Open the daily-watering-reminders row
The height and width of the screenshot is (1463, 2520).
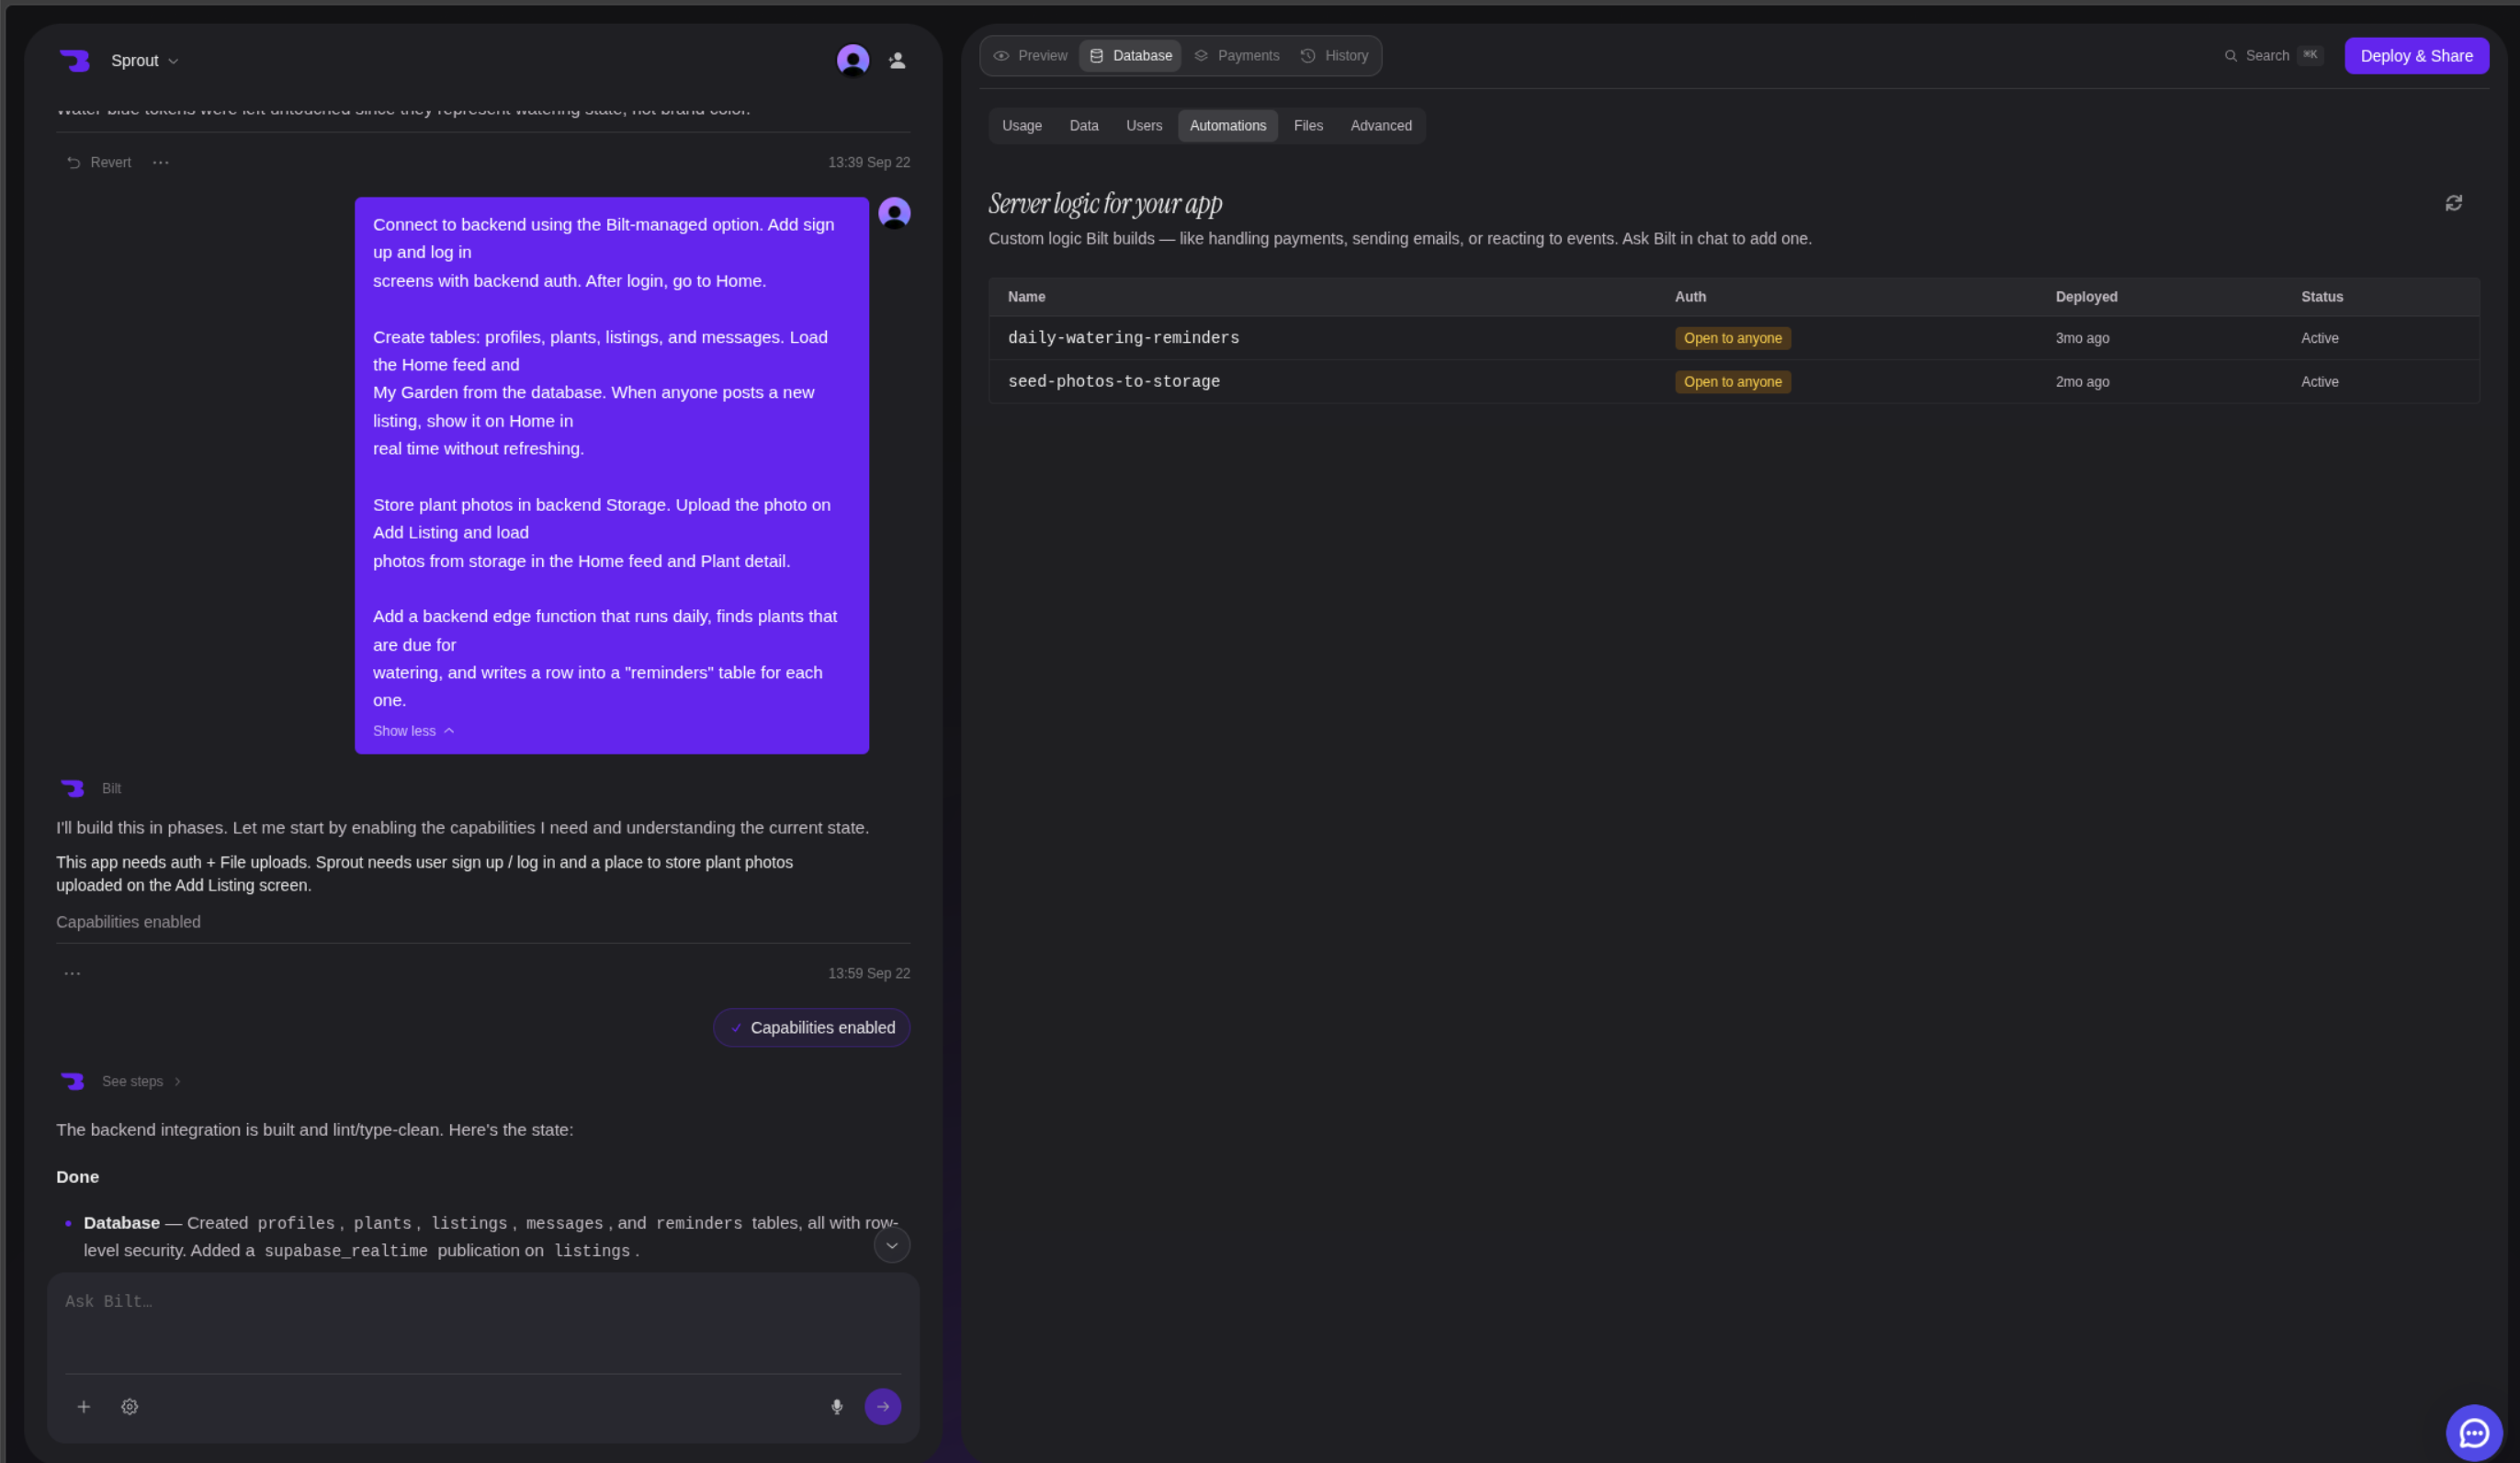pos(1734,338)
